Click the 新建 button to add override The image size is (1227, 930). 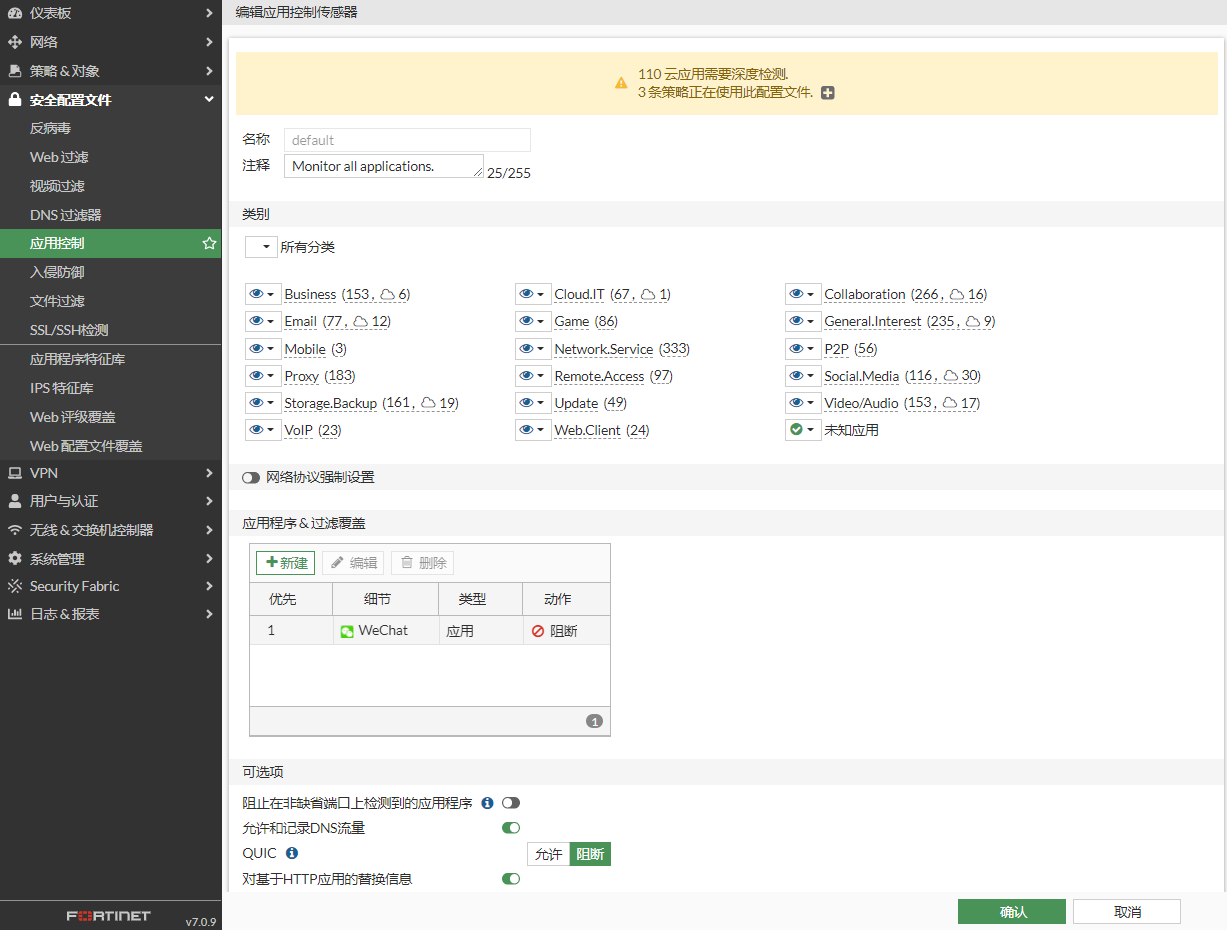pos(285,563)
